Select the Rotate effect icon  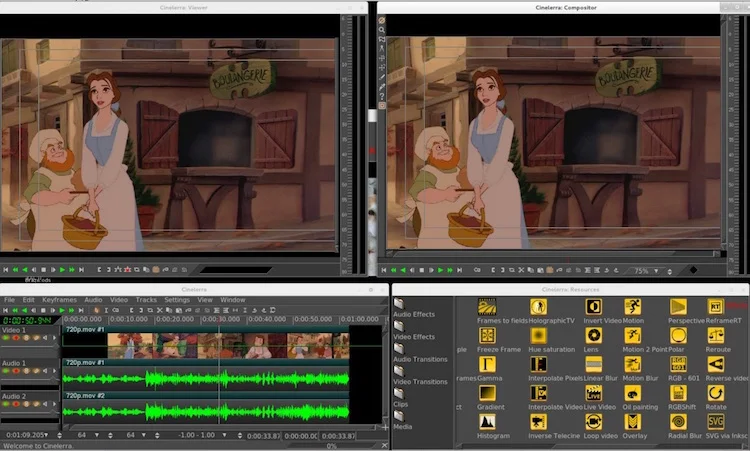[x=716, y=393]
